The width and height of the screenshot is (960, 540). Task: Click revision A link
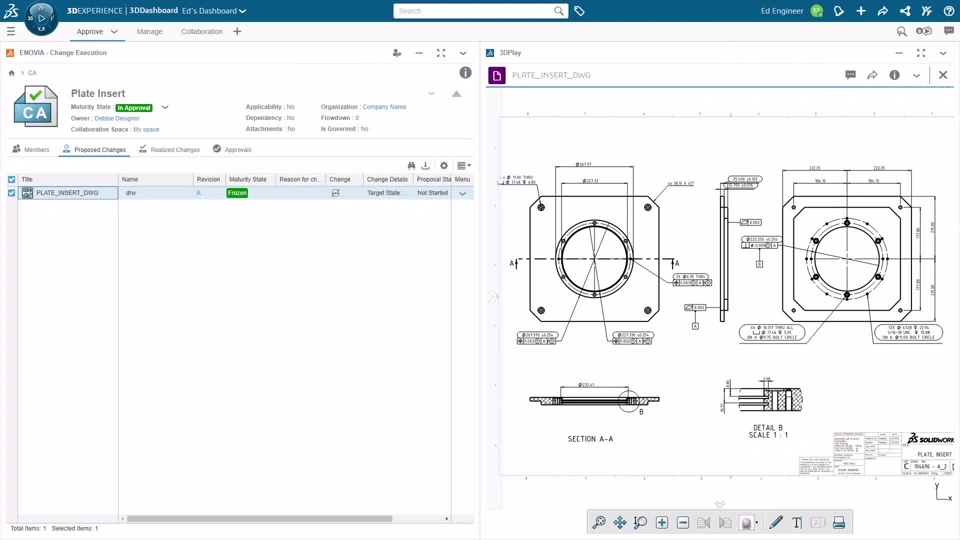pos(198,193)
